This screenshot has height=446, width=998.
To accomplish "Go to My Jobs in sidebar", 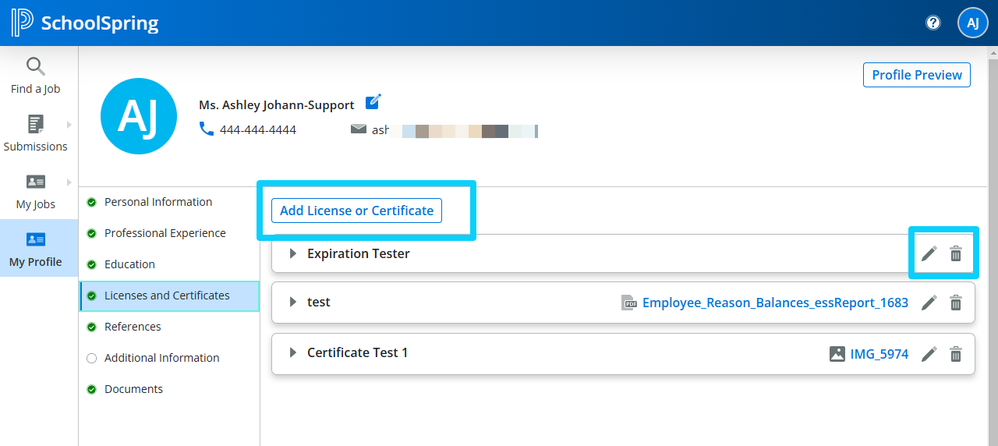I will click(36, 192).
